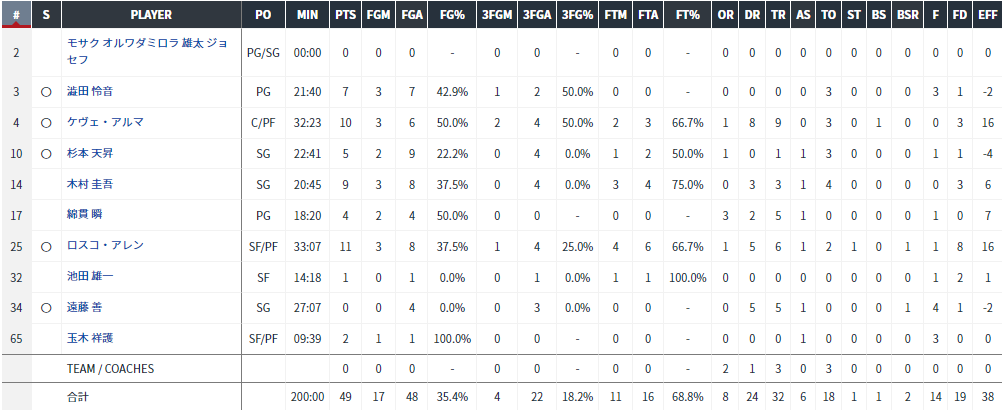
Task: Click the EFF column header
Action: 985,15
